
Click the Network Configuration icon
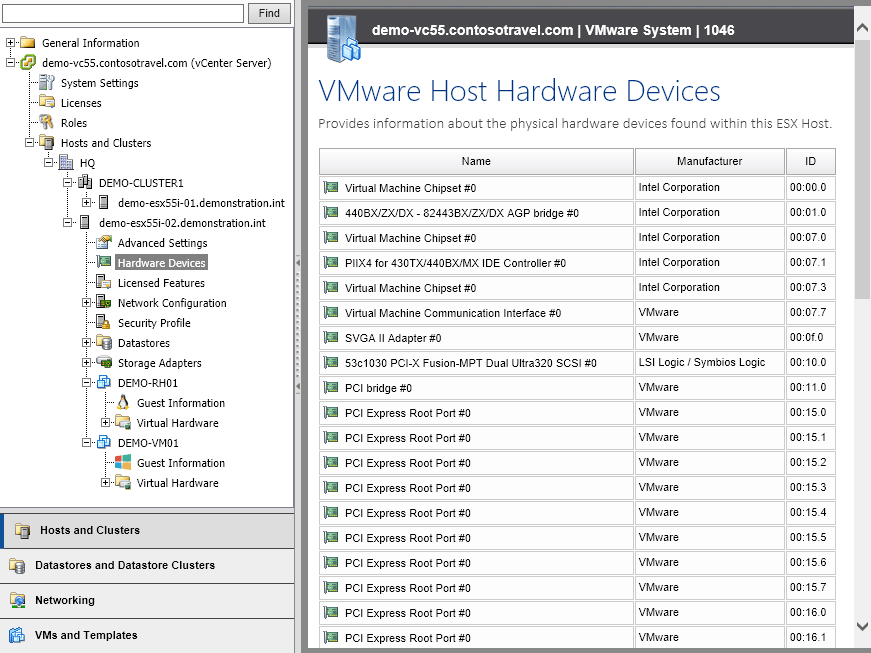104,302
